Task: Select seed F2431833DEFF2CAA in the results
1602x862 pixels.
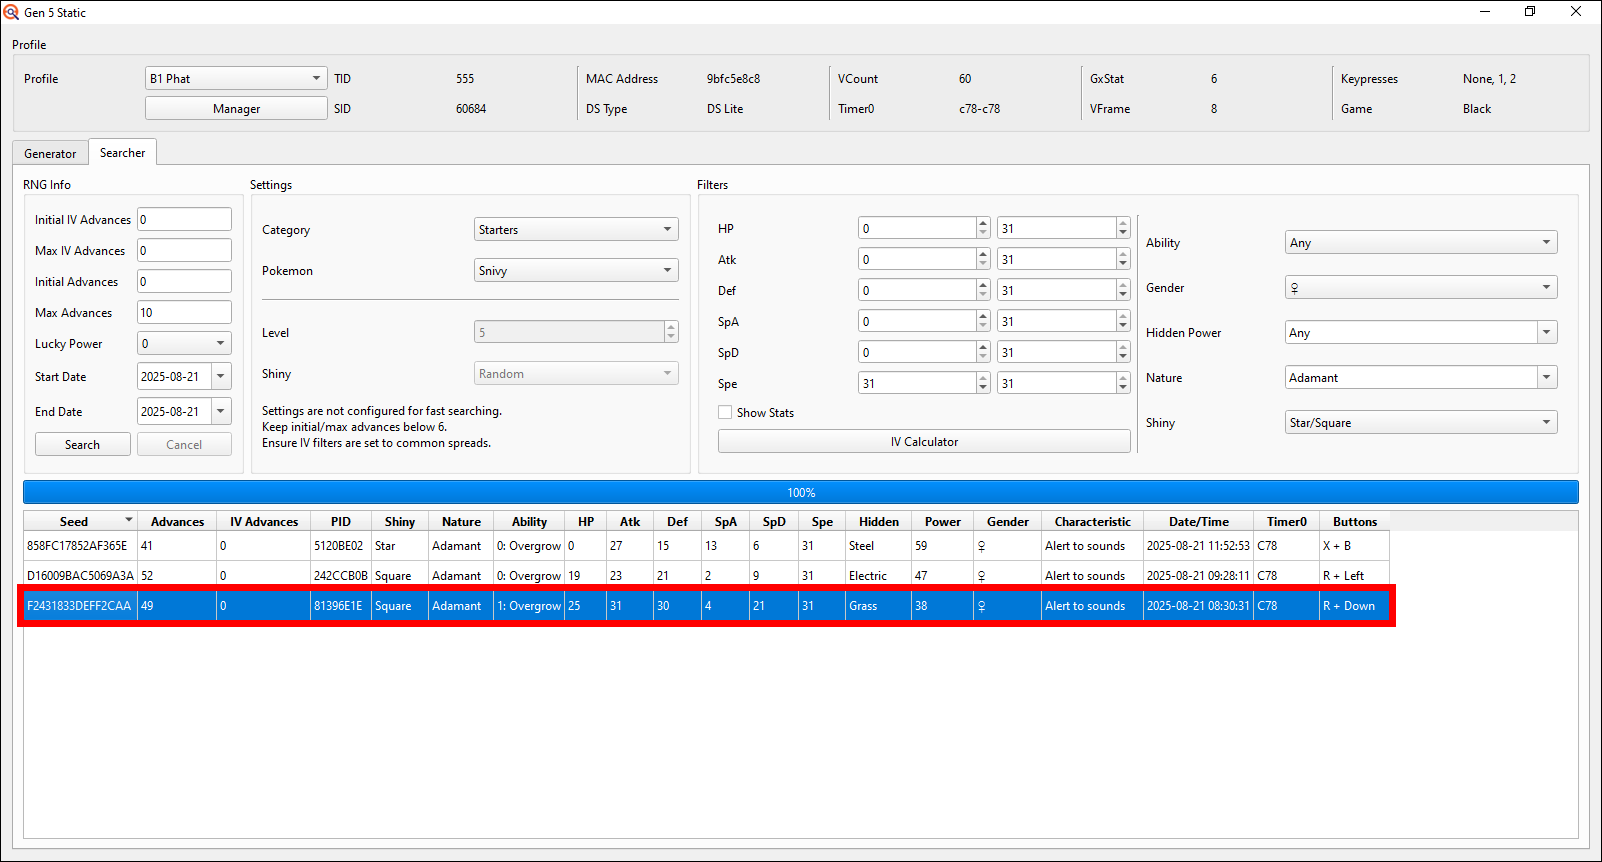Action: [x=80, y=606]
